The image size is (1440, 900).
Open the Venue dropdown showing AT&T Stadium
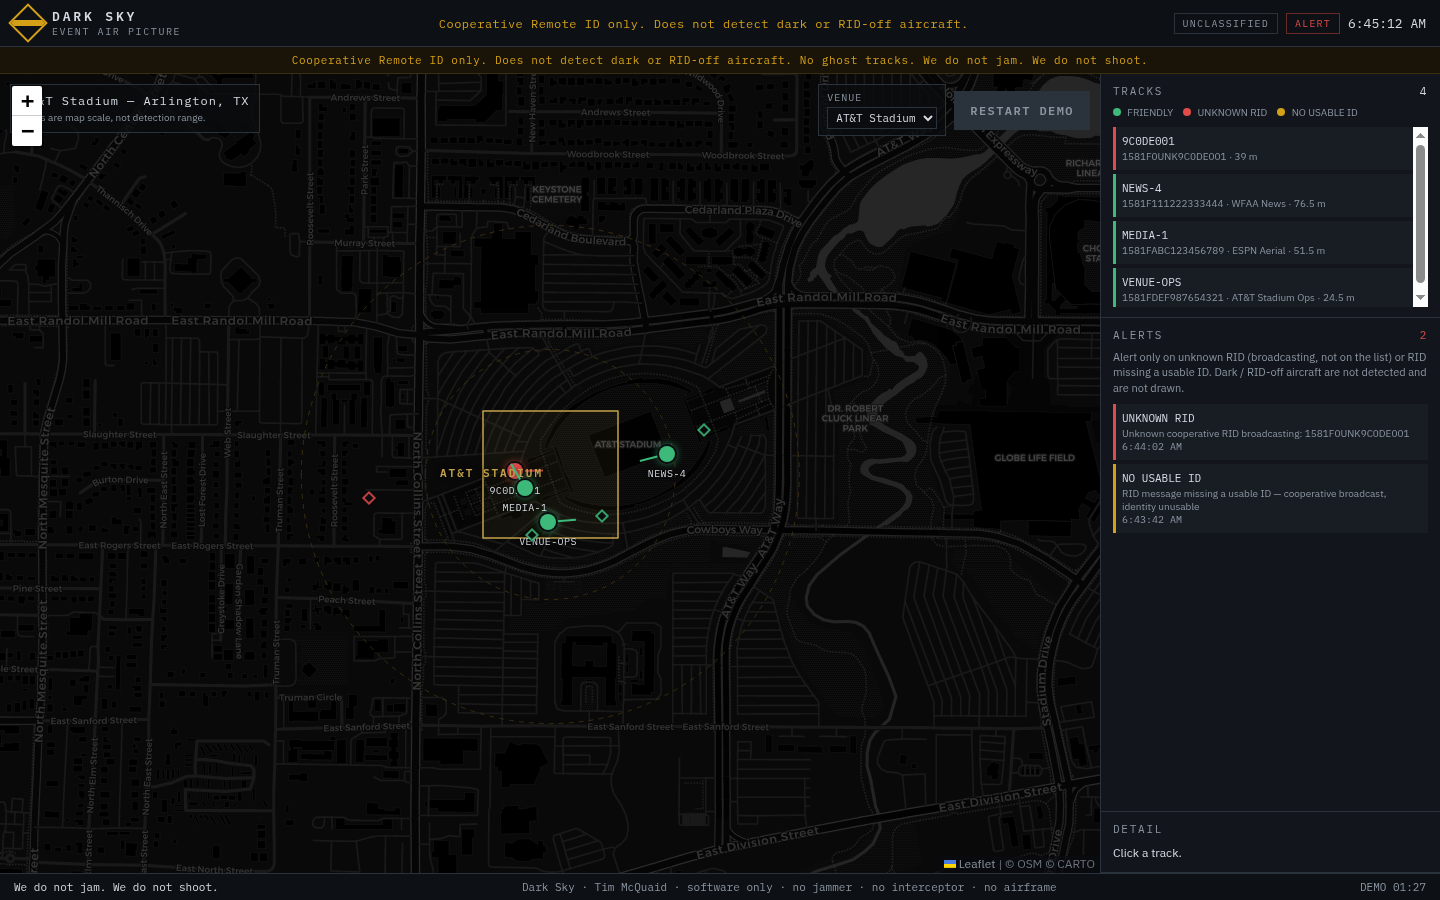tap(882, 118)
